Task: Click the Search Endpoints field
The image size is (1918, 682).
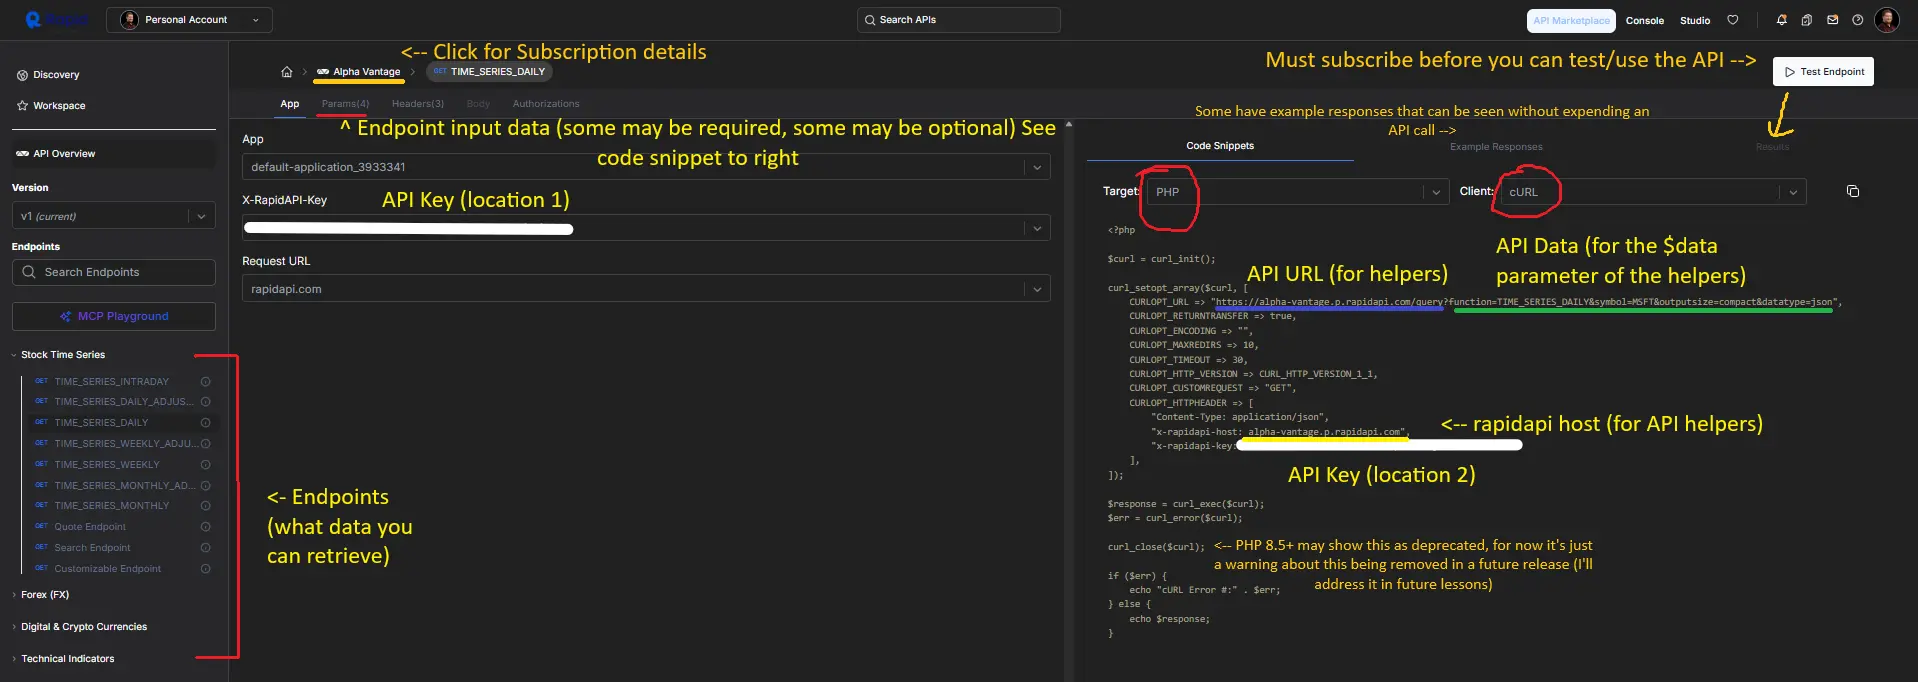Action: coord(113,272)
